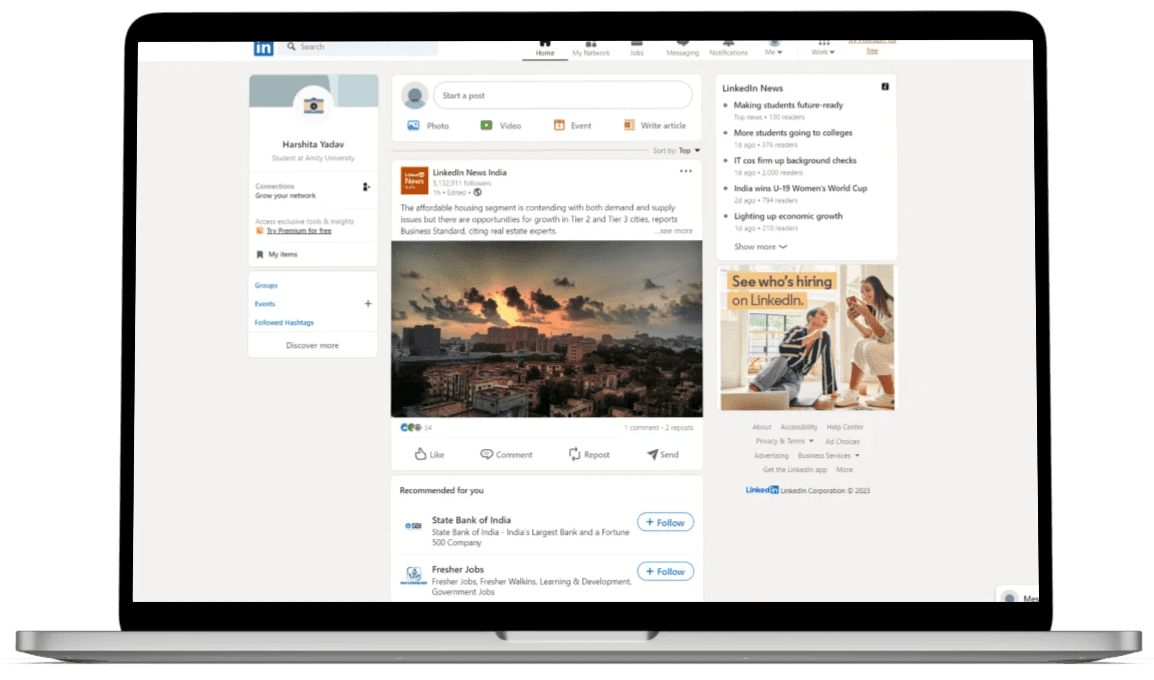Open Sort by Top dropdown
The width and height of the screenshot is (1154, 680).
pyautogui.click(x=676, y=151)
